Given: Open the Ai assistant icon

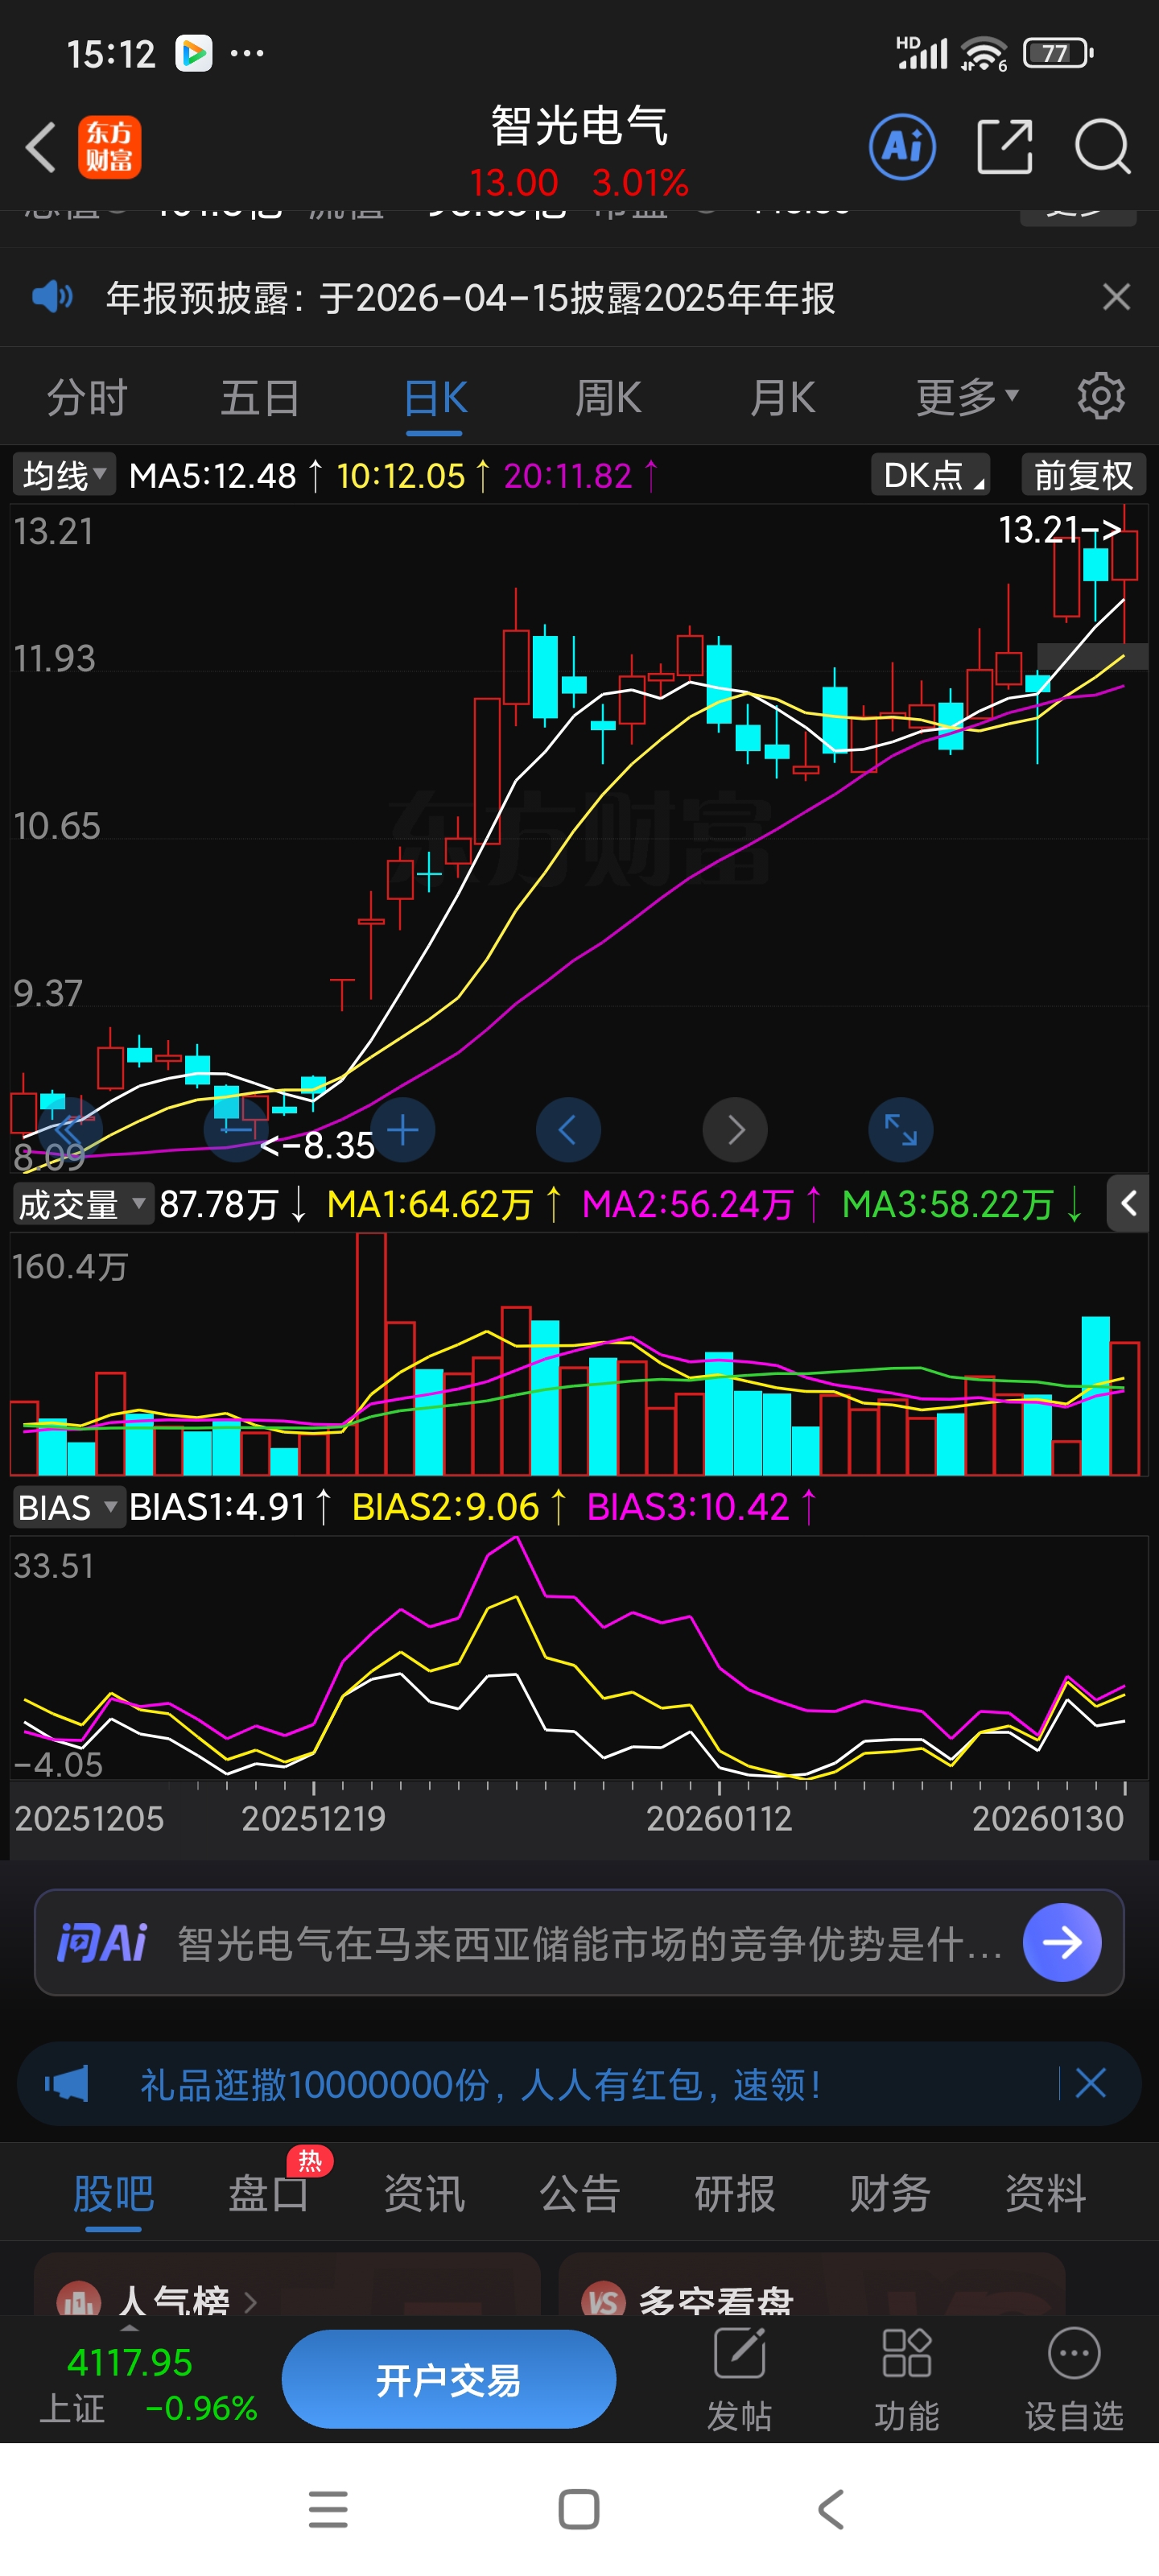Looking at the screenshot, I should click(x=902, y=147).
